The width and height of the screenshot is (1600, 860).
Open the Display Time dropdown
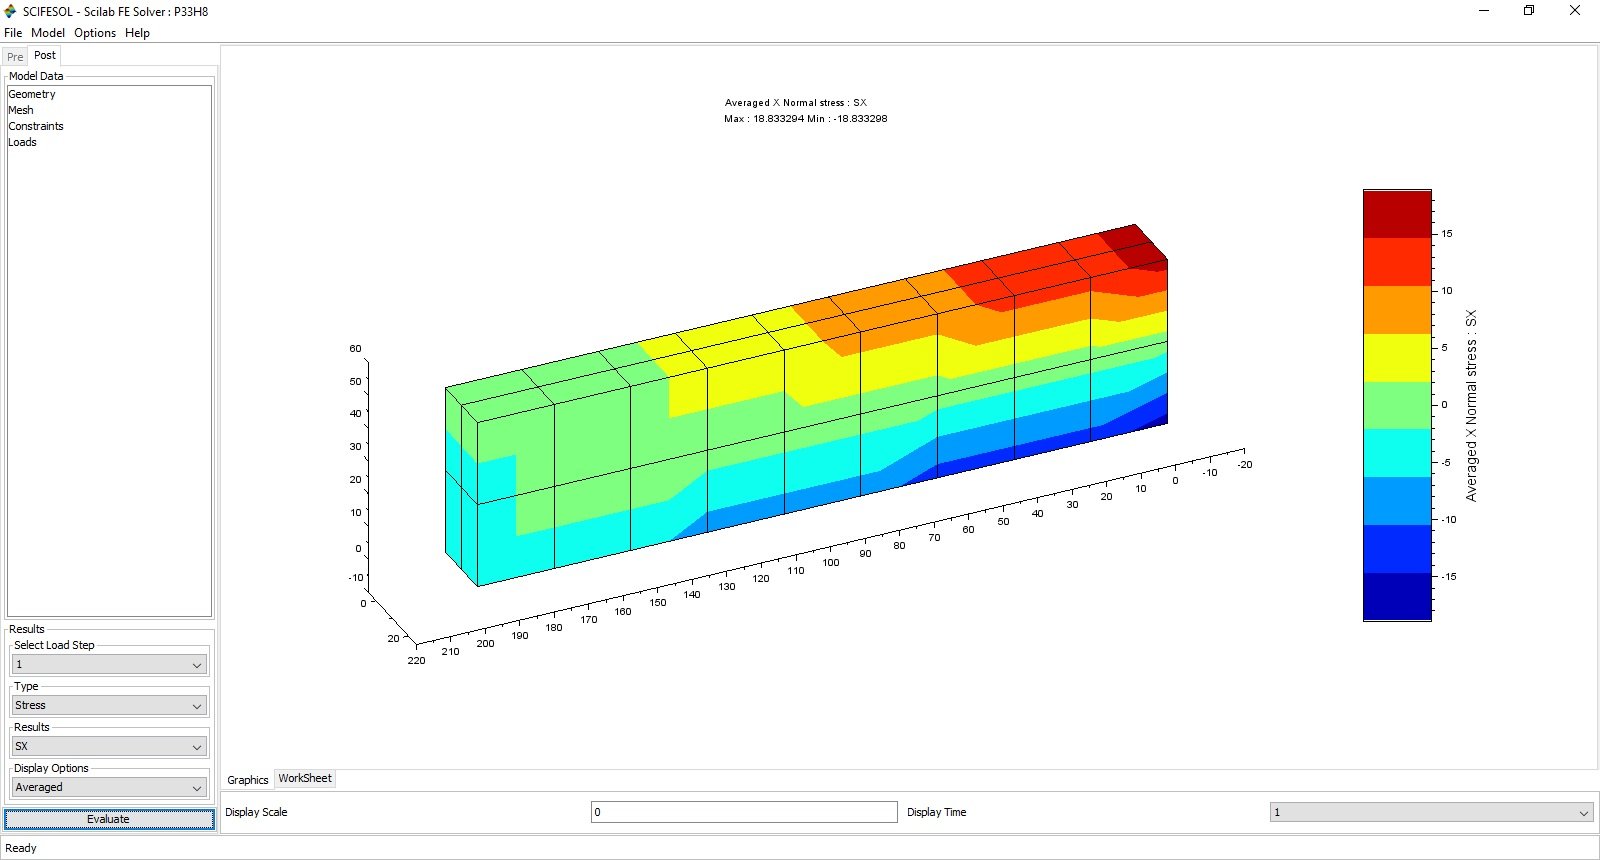pos(1430,812)
